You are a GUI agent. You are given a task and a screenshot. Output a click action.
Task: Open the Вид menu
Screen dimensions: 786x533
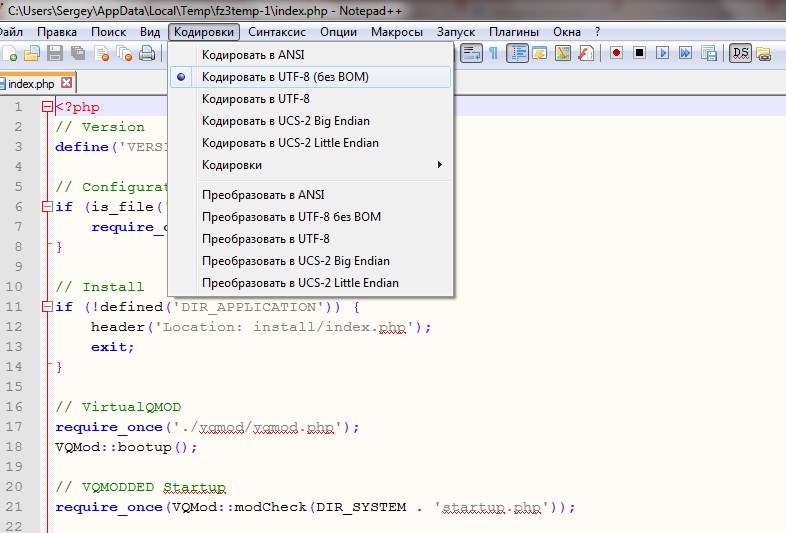(x=150, y=32)
